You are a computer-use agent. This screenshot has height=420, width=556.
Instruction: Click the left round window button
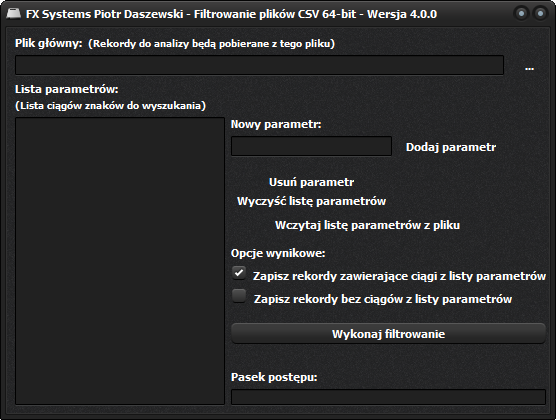[x=521, y=13]
